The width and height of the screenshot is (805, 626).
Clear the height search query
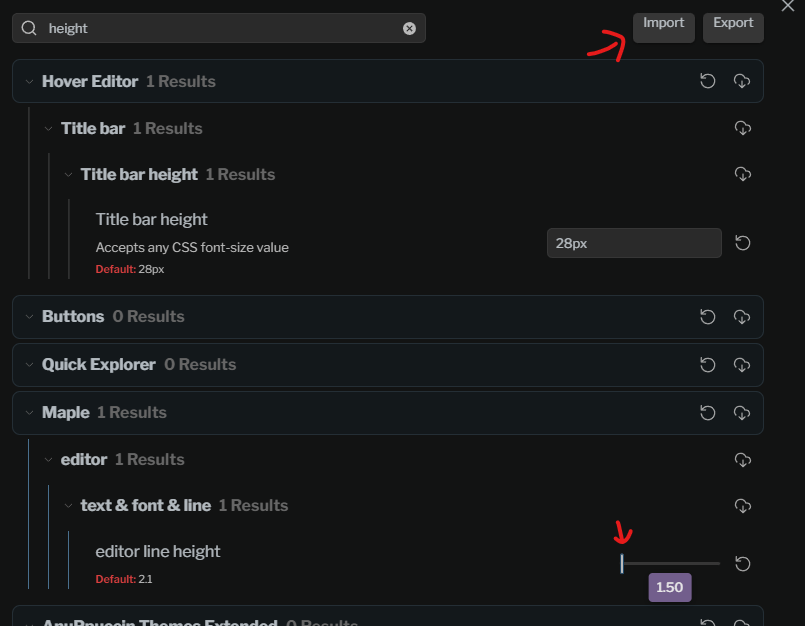click(409, 28)
